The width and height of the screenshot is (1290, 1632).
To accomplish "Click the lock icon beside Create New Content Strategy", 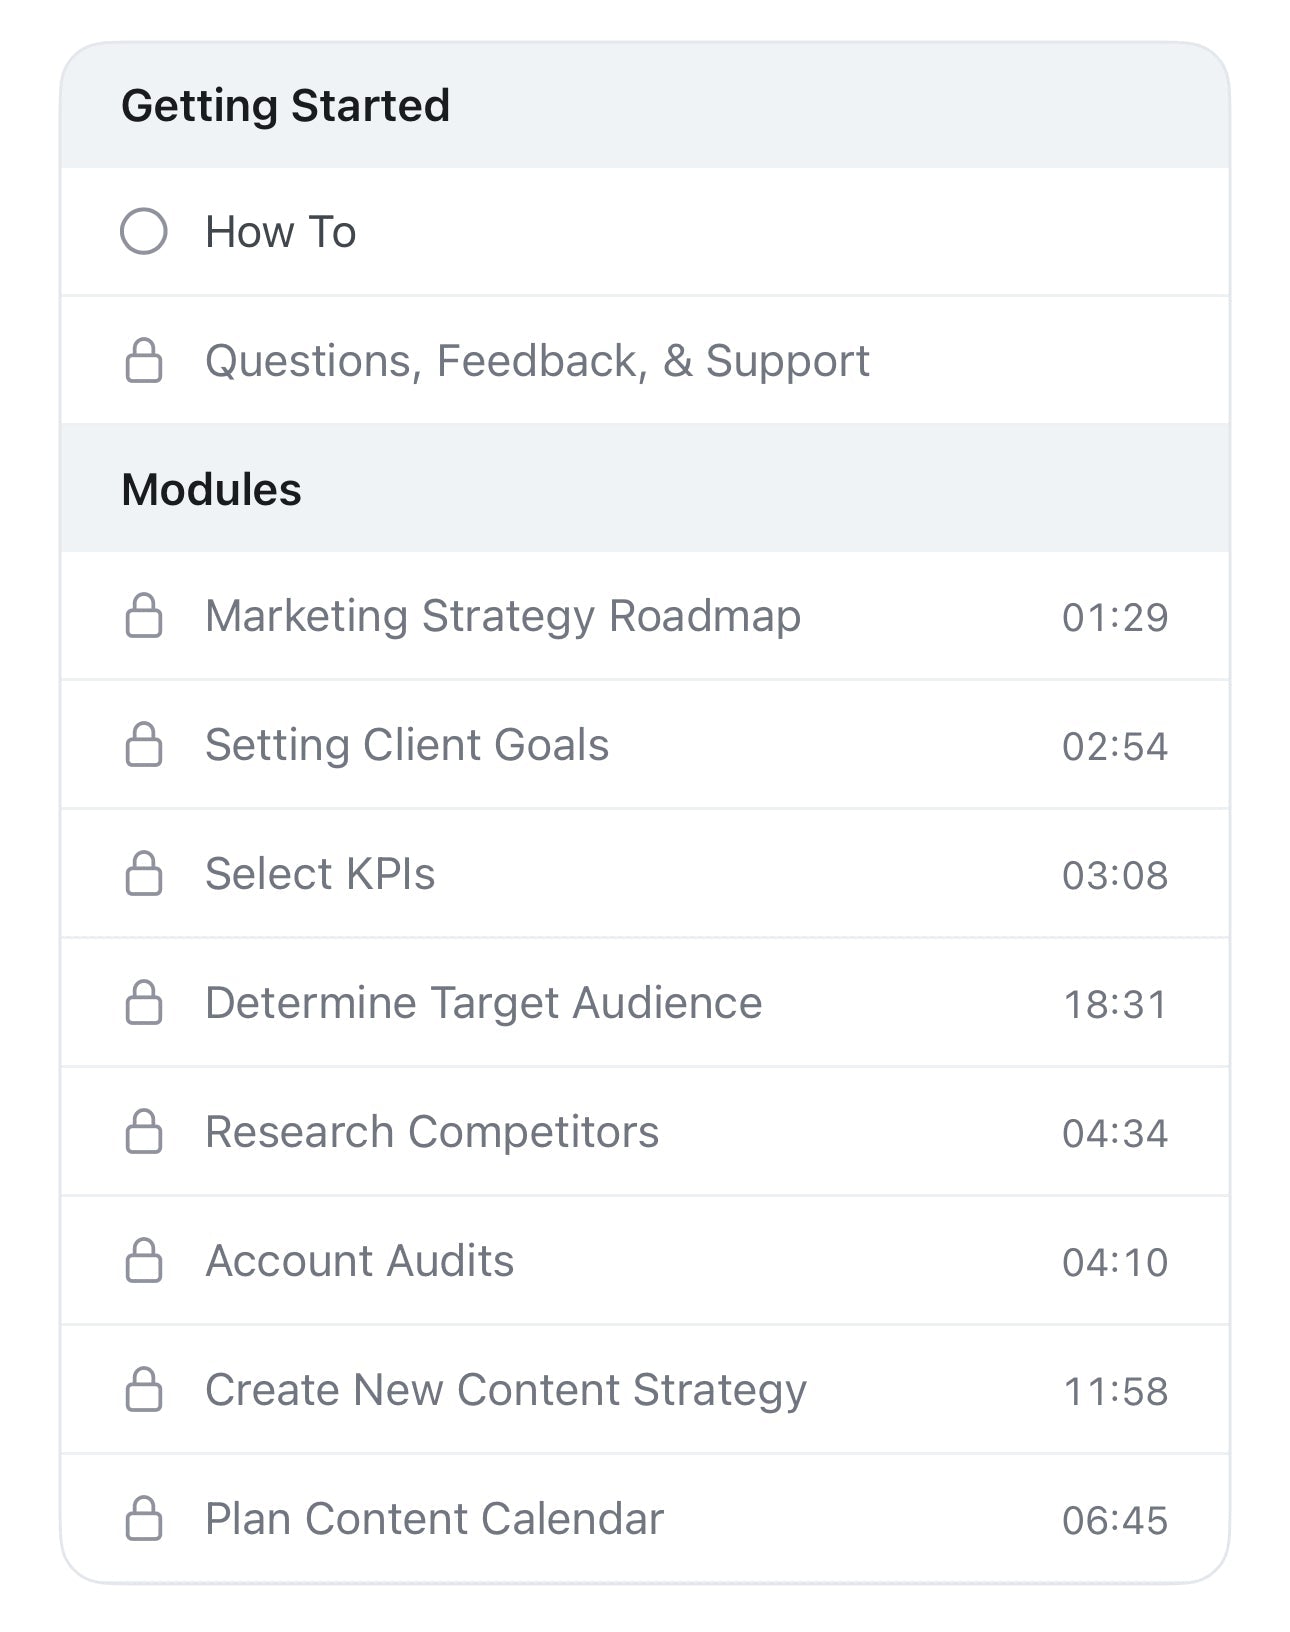I will point(144,1390).
